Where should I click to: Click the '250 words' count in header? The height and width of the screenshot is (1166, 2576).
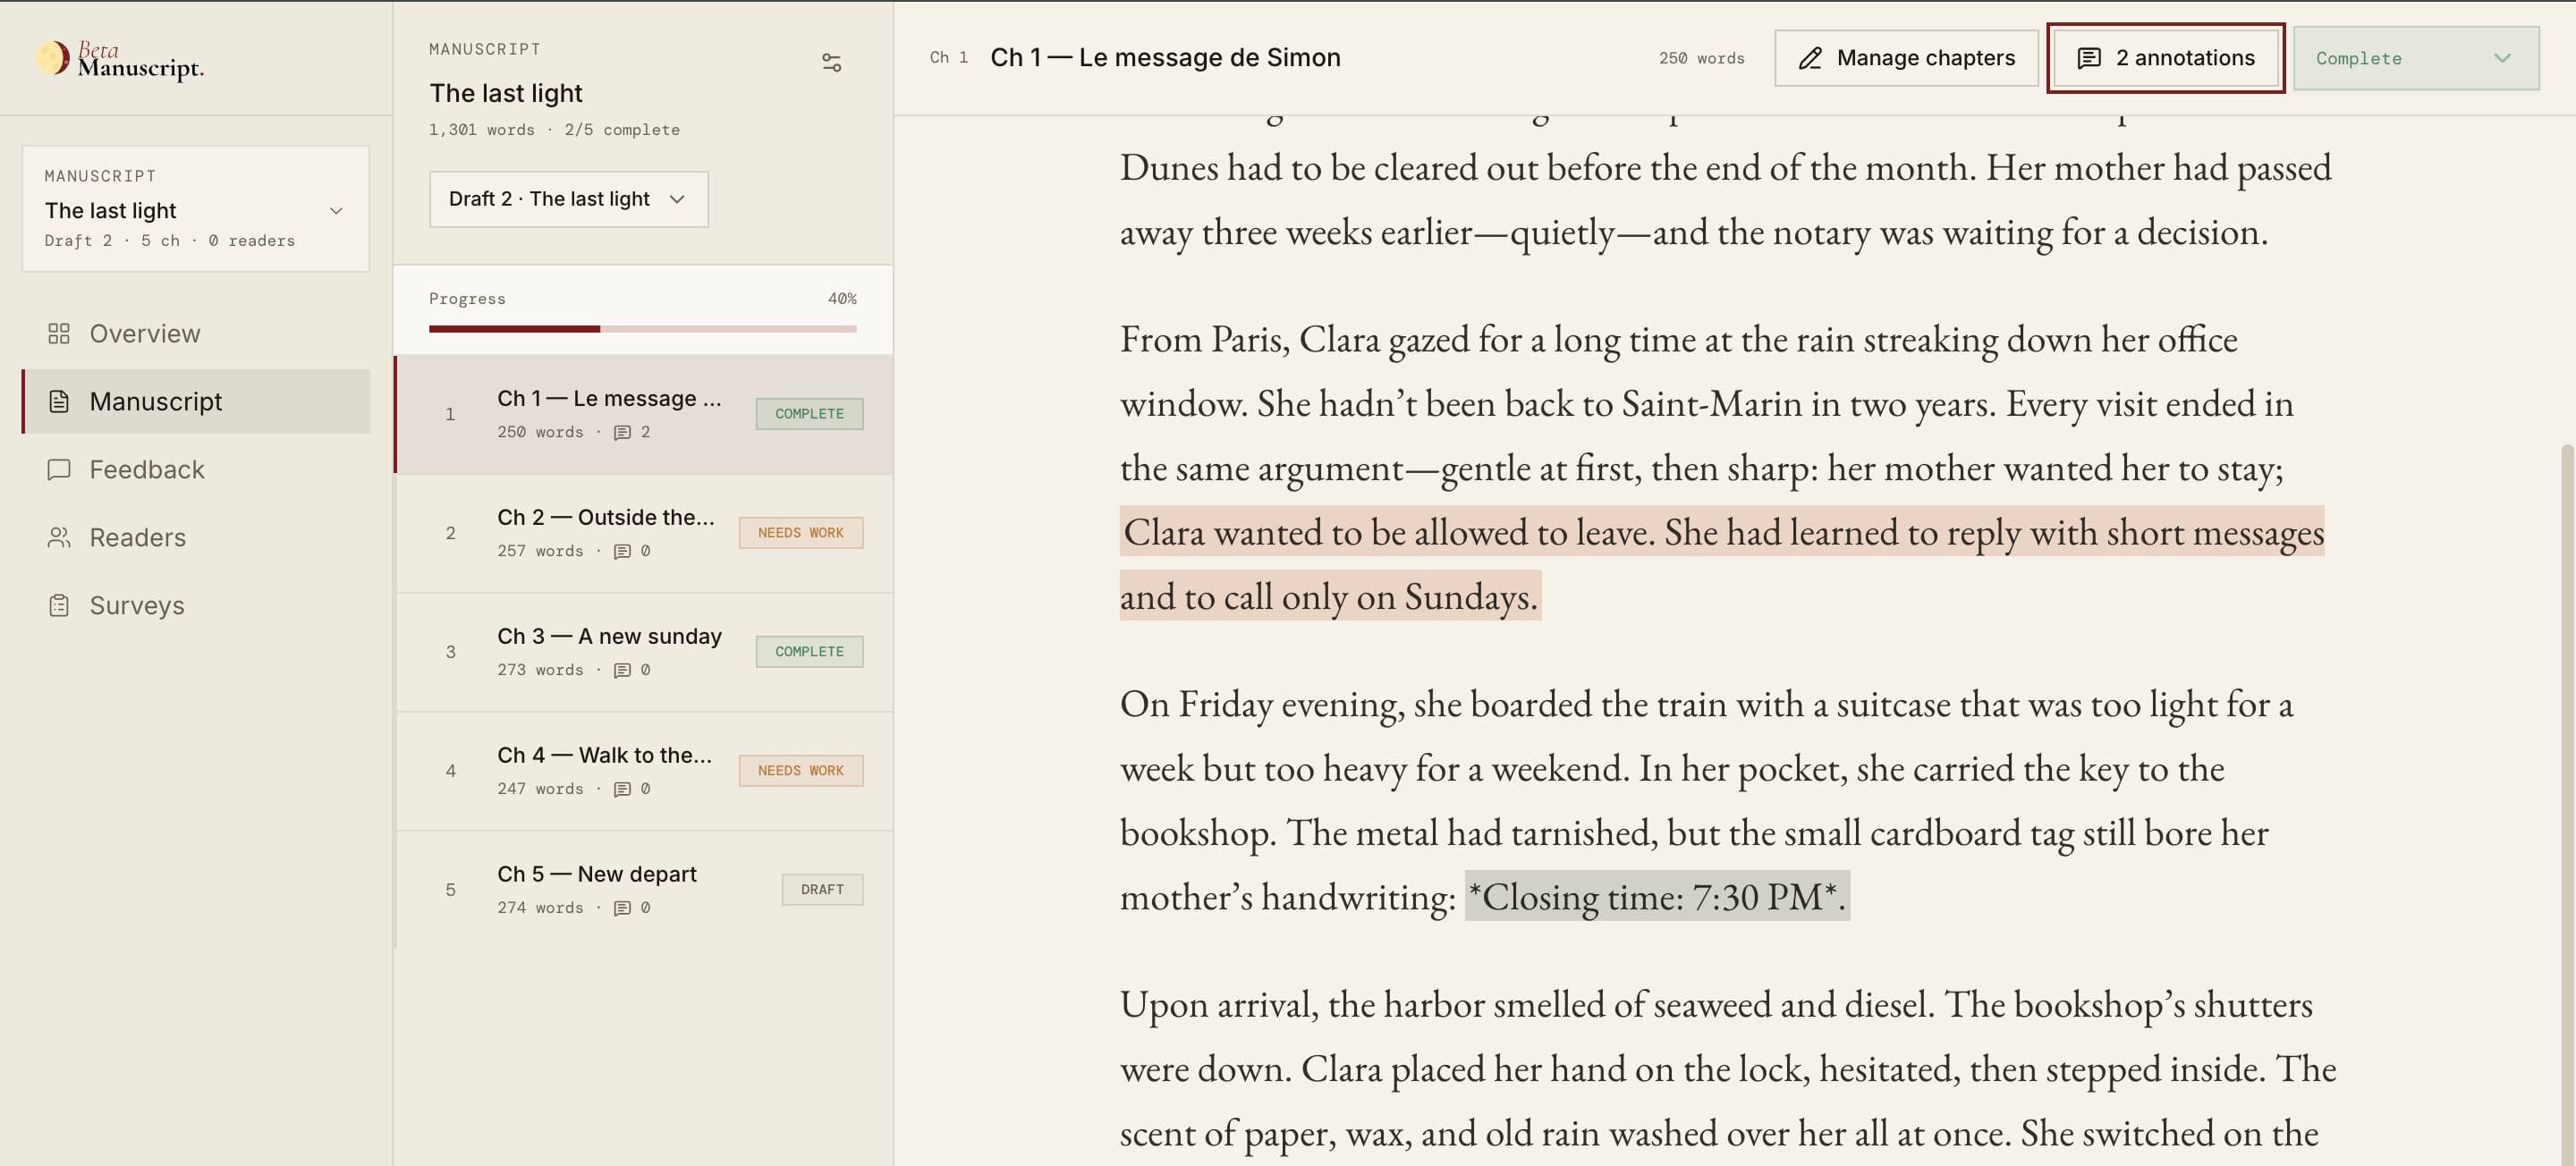[x=1701, y=59]
